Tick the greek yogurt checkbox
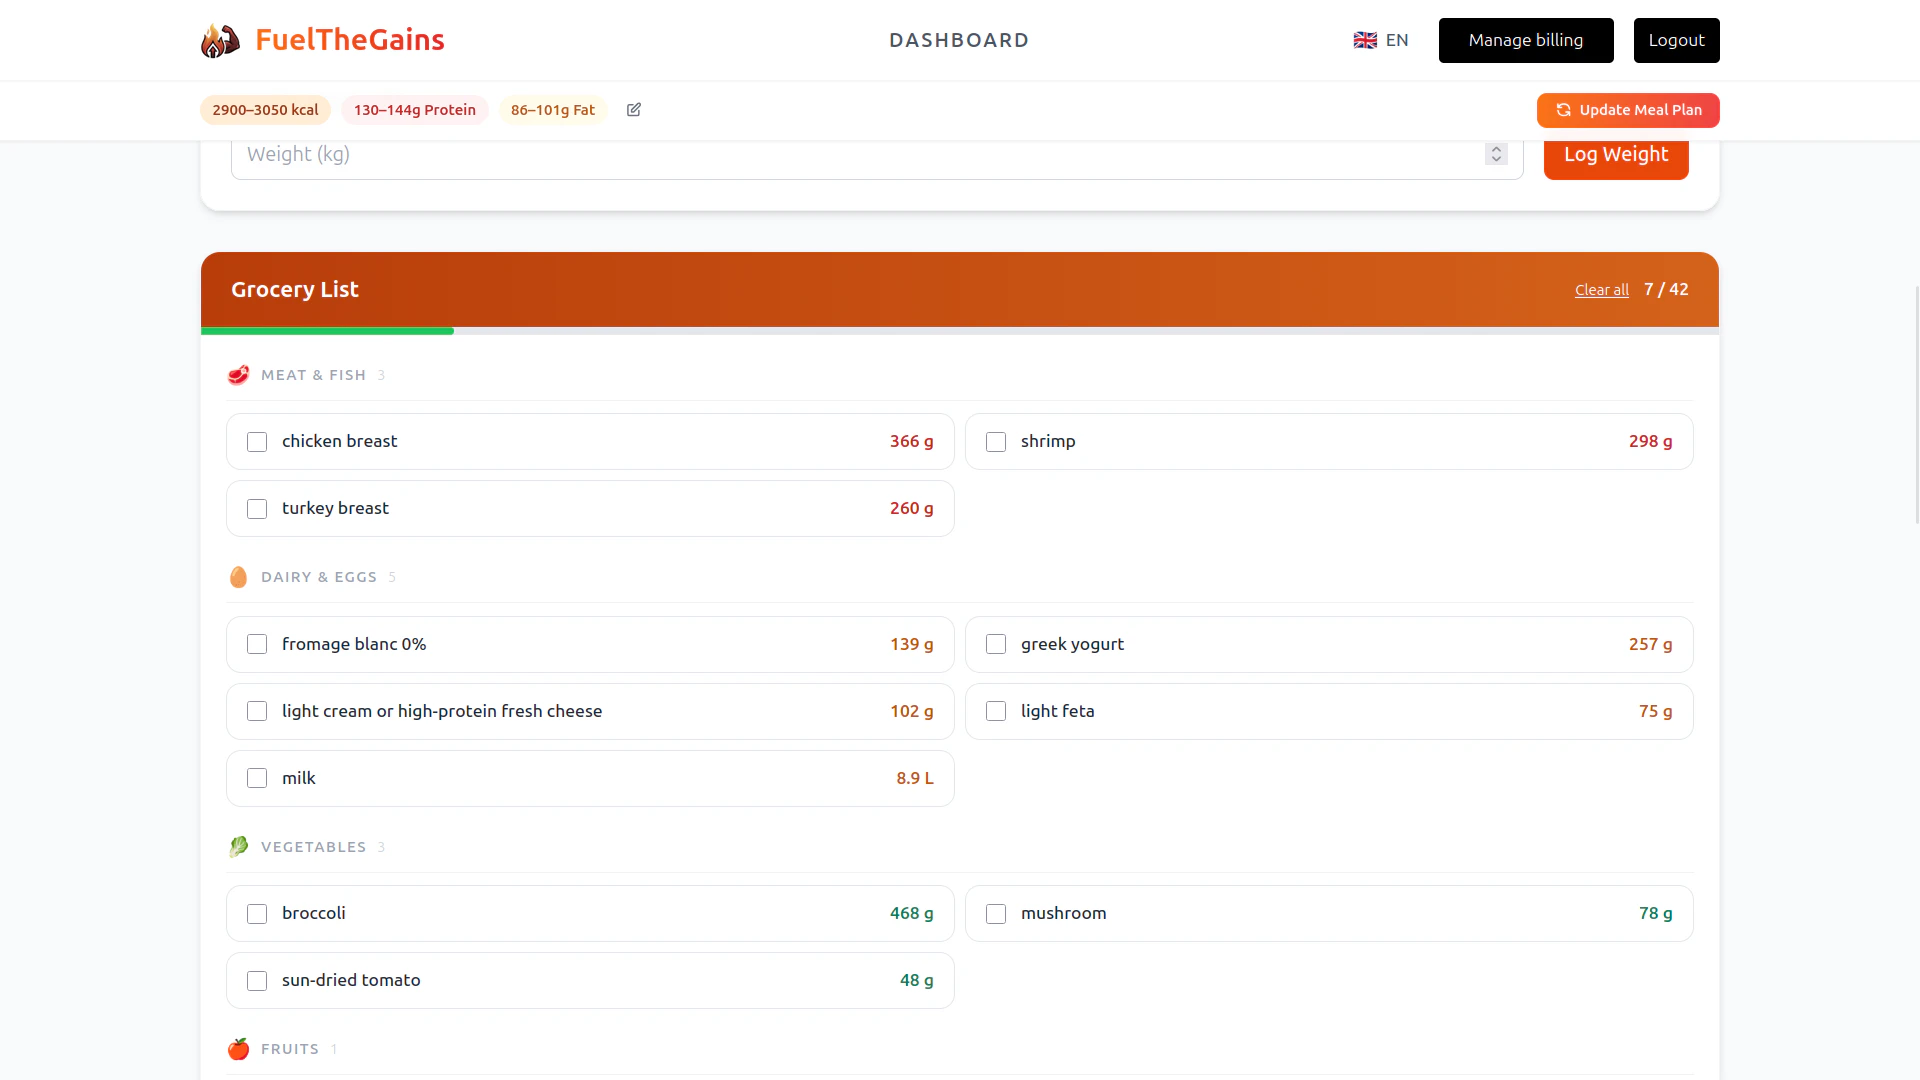The image size is (1920, 1080). click(x=996, y=644)
